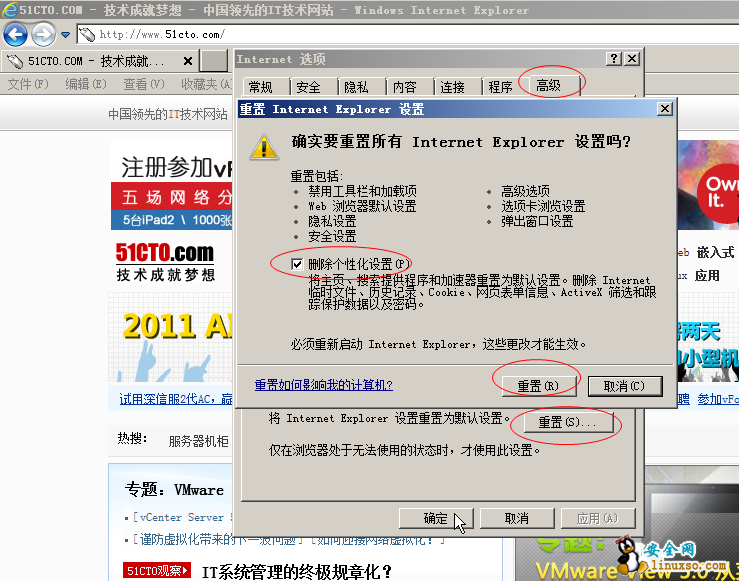
Task: Click the 取消 button in Internet 选项
Action: pyautogui.click(x=517, y=518)
